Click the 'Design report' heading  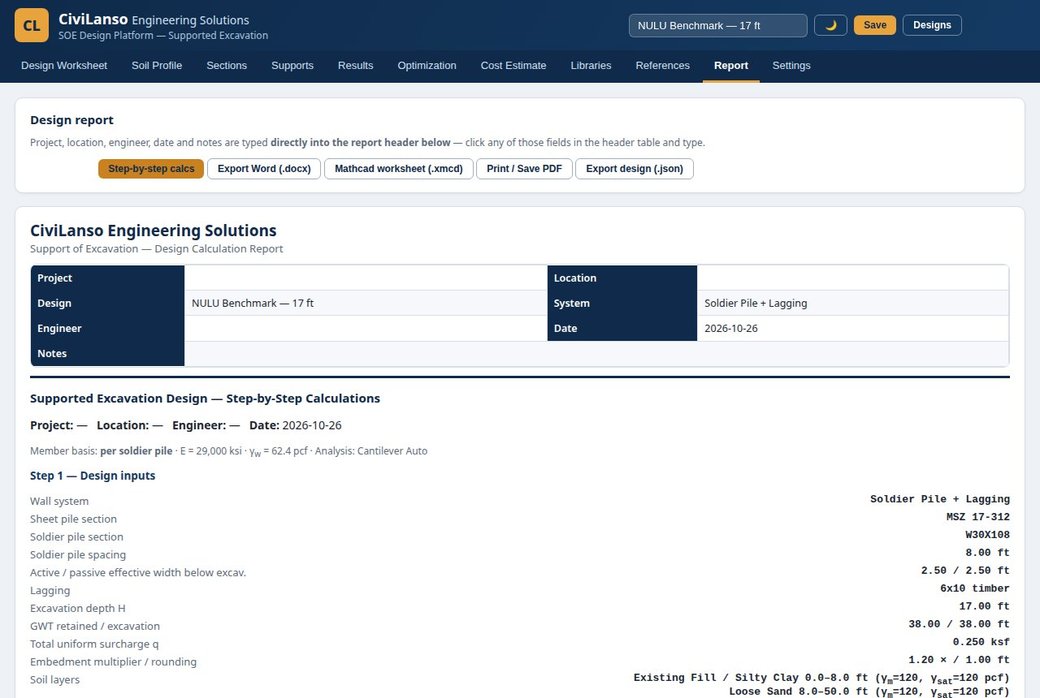point(72,120)
